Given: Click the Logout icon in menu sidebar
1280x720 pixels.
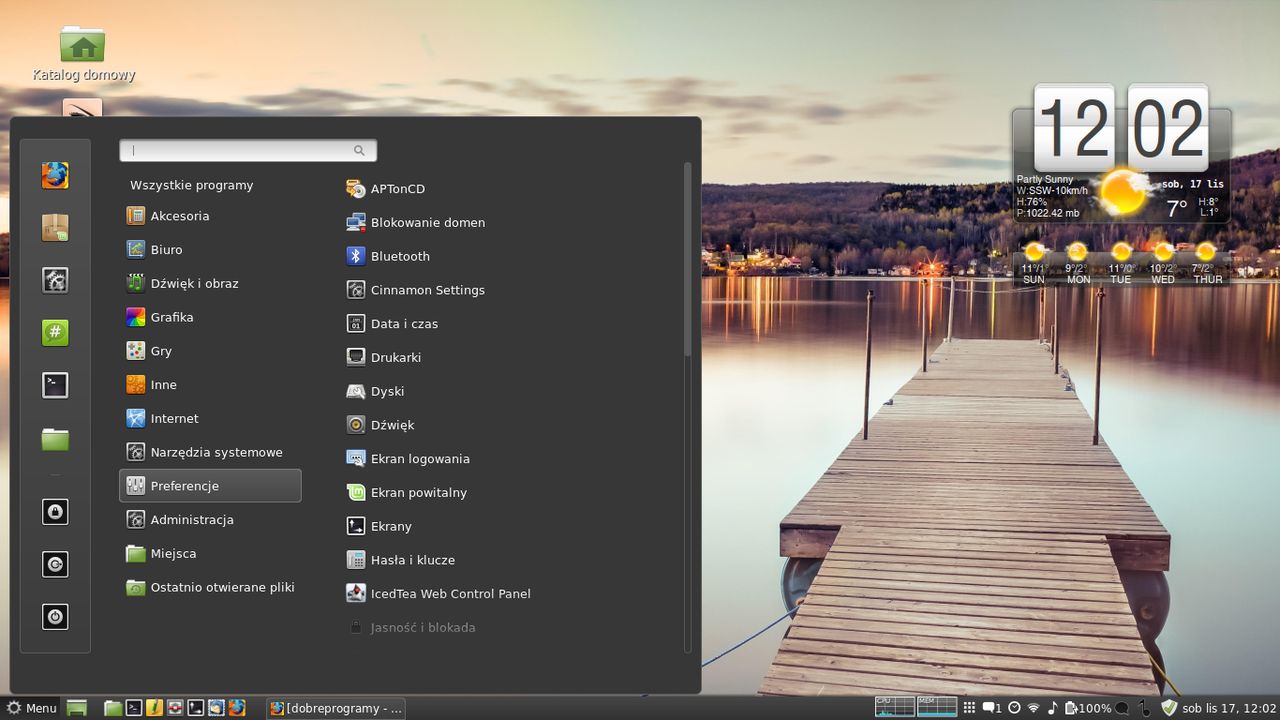Looking at the screenshot, I should point(55,564).
